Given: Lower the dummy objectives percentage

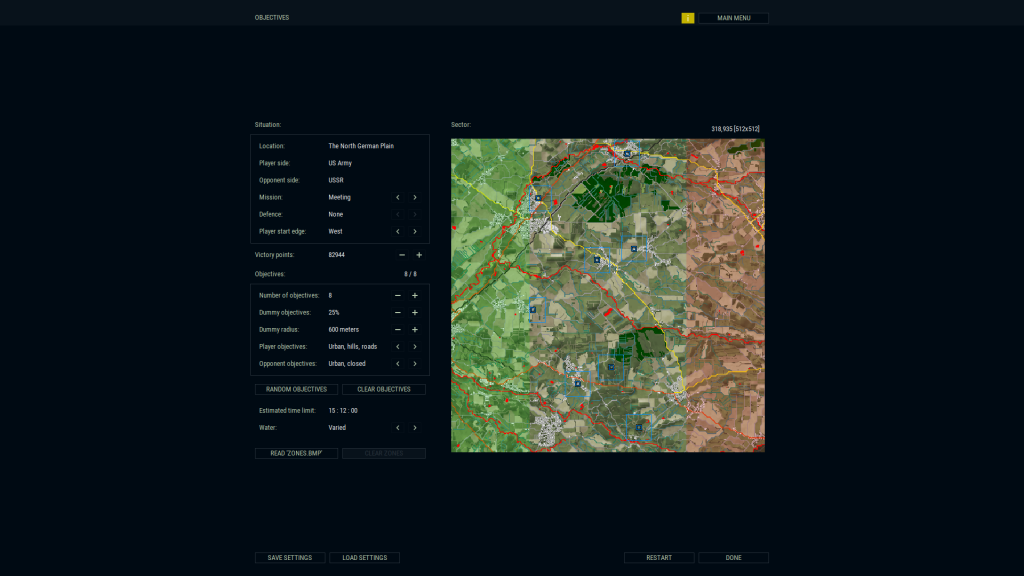Looking at the screenshot, I should pos(398,313).
